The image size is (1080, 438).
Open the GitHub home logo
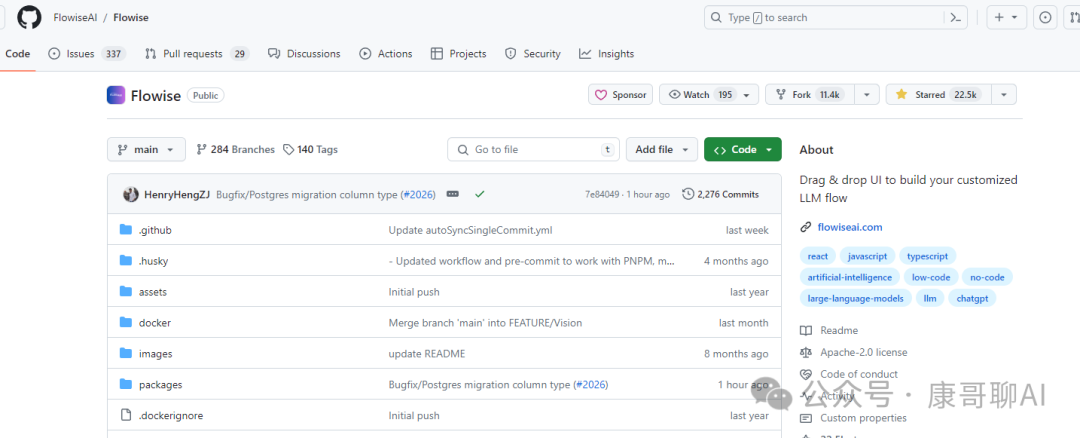tap(29, 17)
